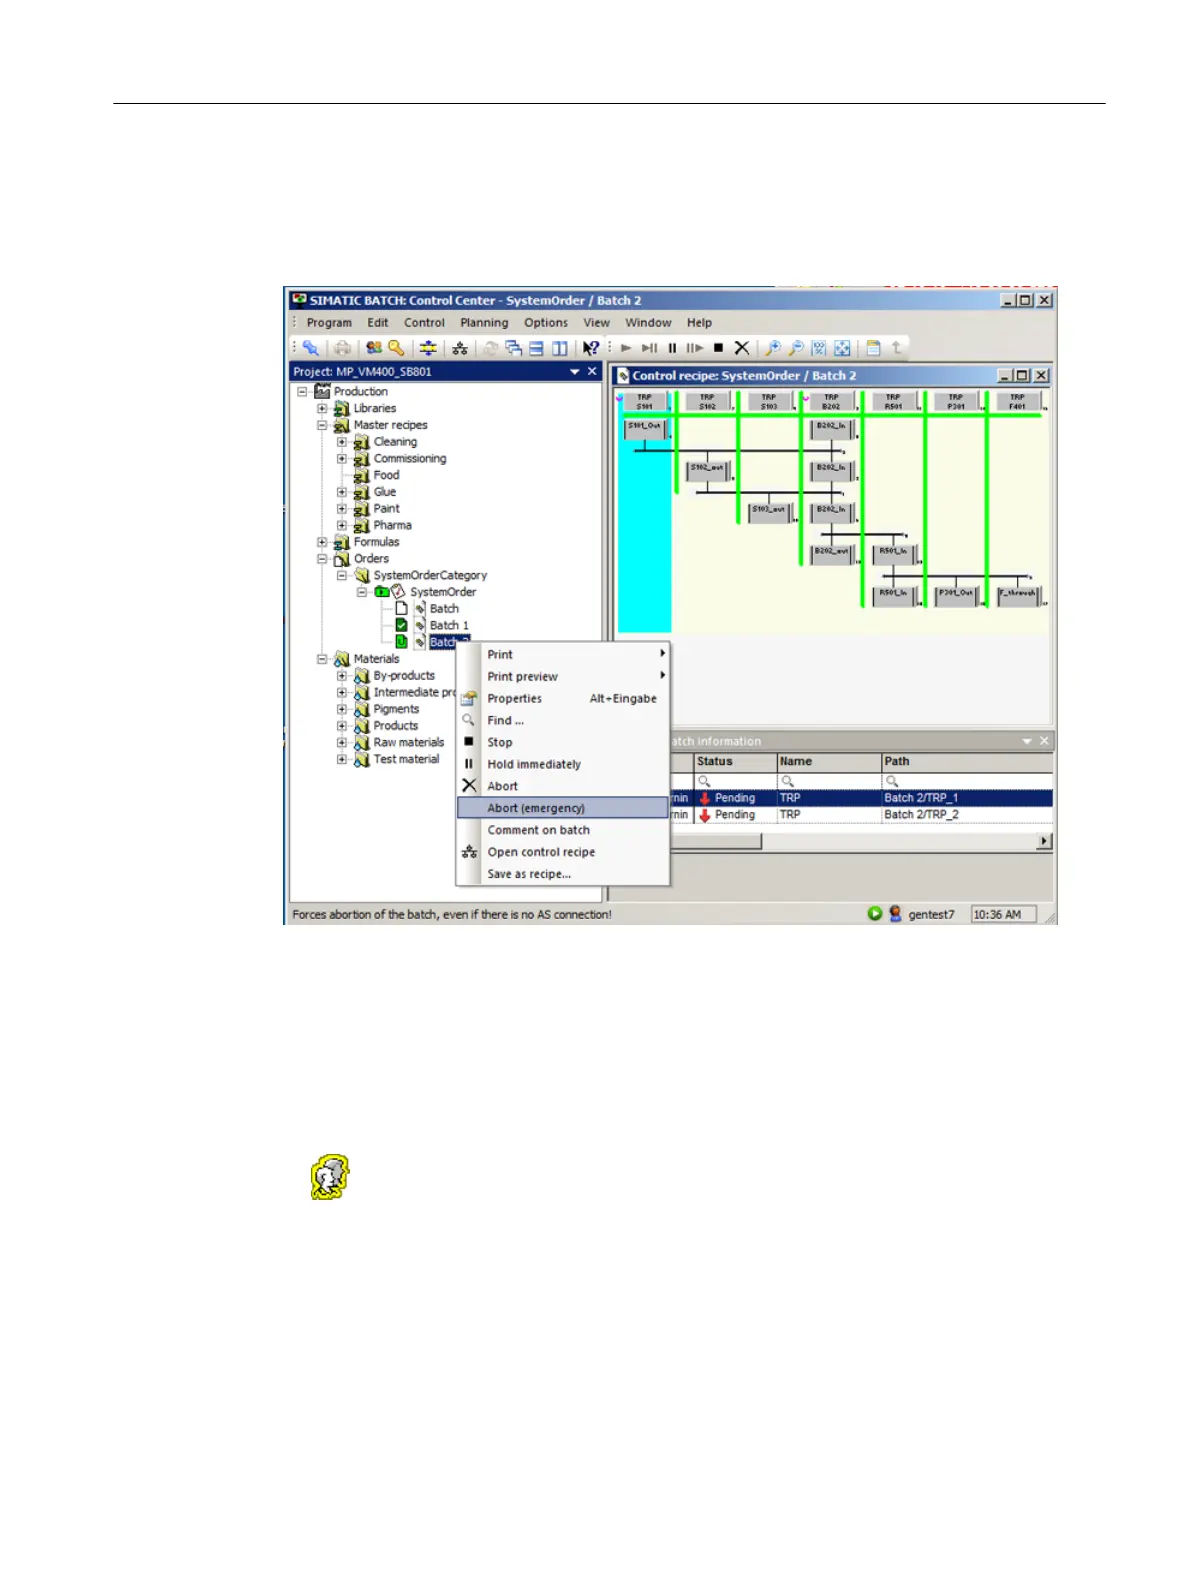Select the SystemOrder tree item

coord(443,592)
